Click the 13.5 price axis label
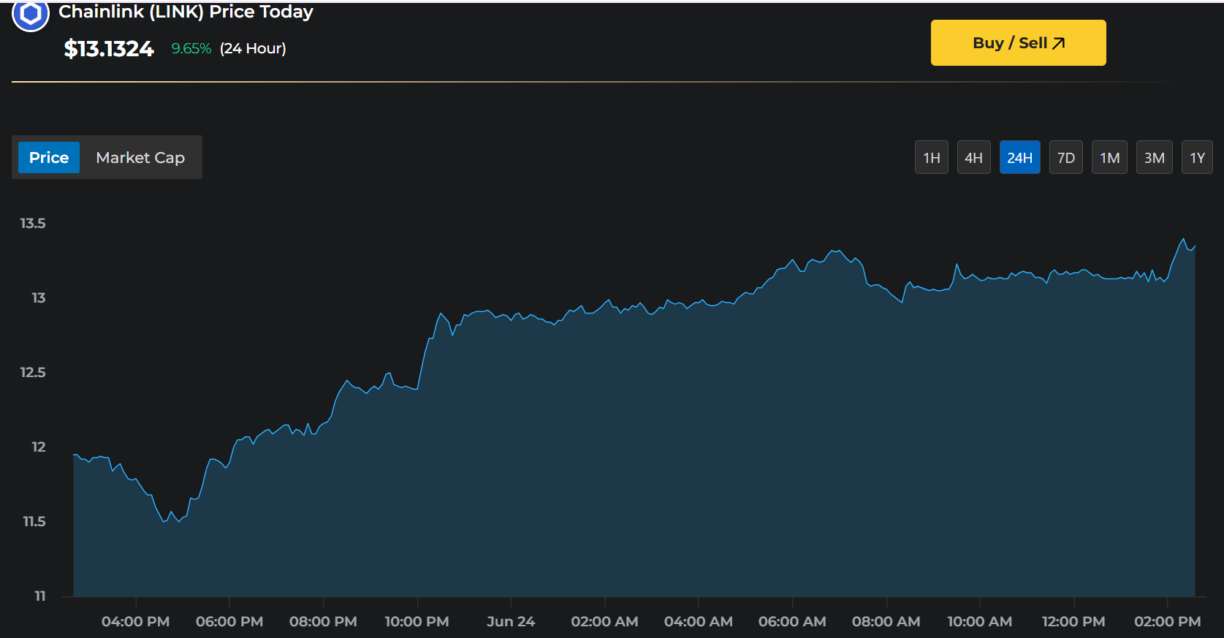Screen dimensions: 1224x638 click(x=33, y=224)
